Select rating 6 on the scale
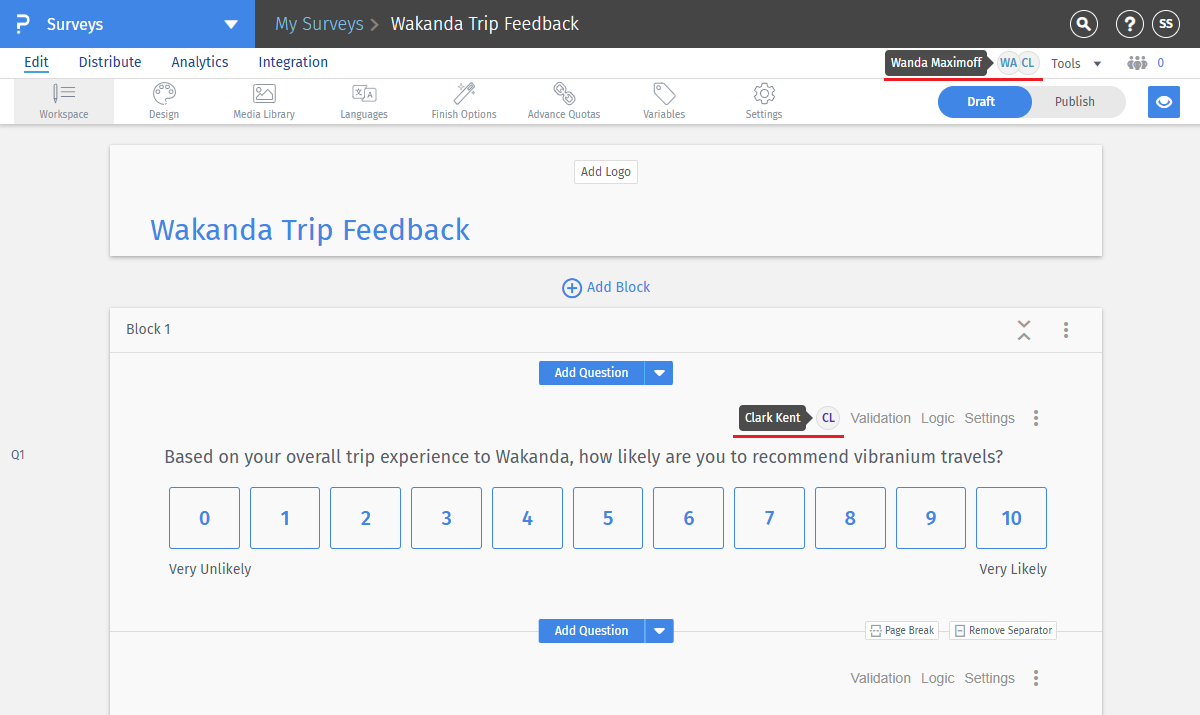1200x715 pixels. [689, 518]
